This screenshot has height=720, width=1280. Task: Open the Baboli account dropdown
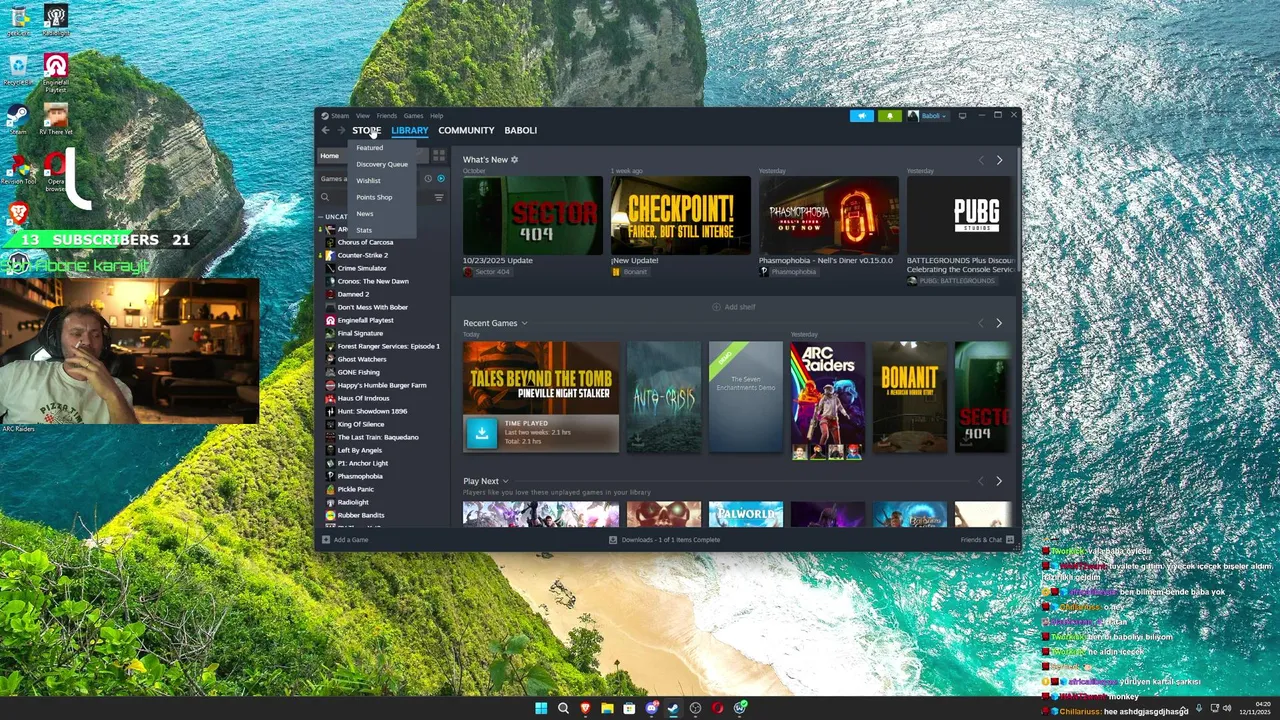point(927,116)
